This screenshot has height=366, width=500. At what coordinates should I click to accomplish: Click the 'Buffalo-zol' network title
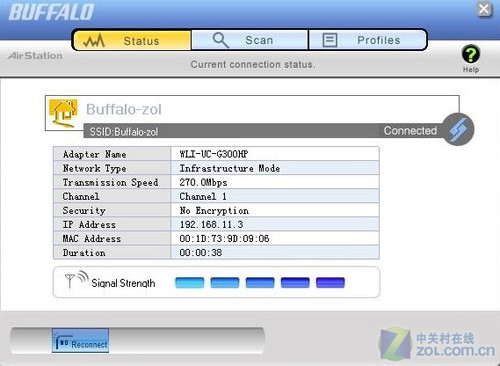click(124, 109)
